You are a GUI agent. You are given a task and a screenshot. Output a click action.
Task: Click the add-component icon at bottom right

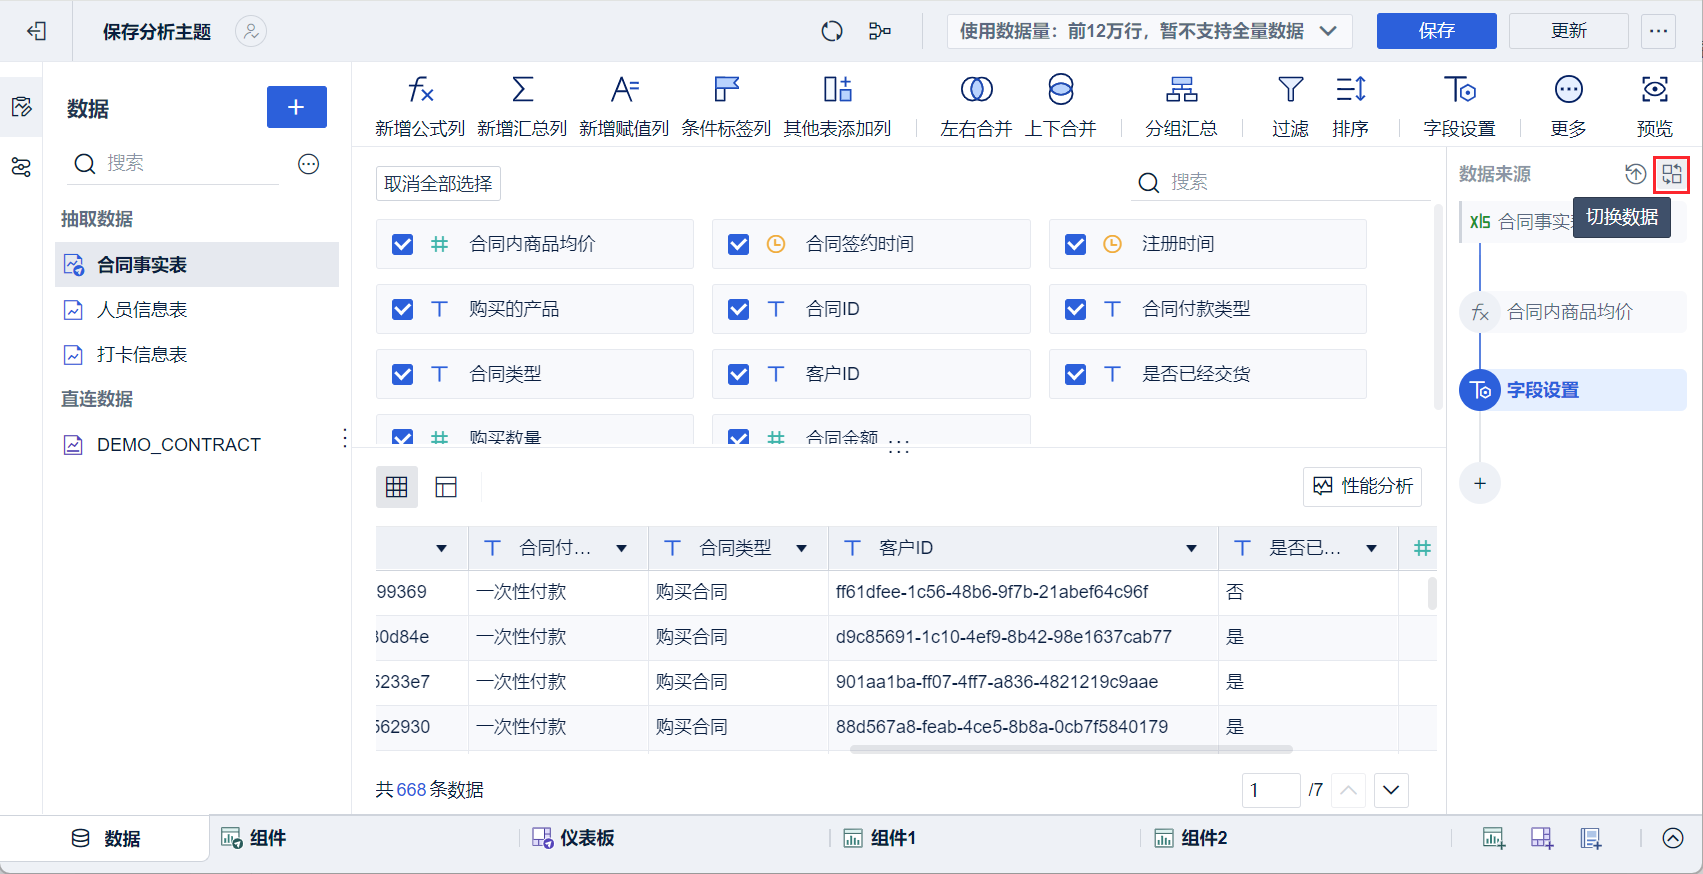(1493, 838)
